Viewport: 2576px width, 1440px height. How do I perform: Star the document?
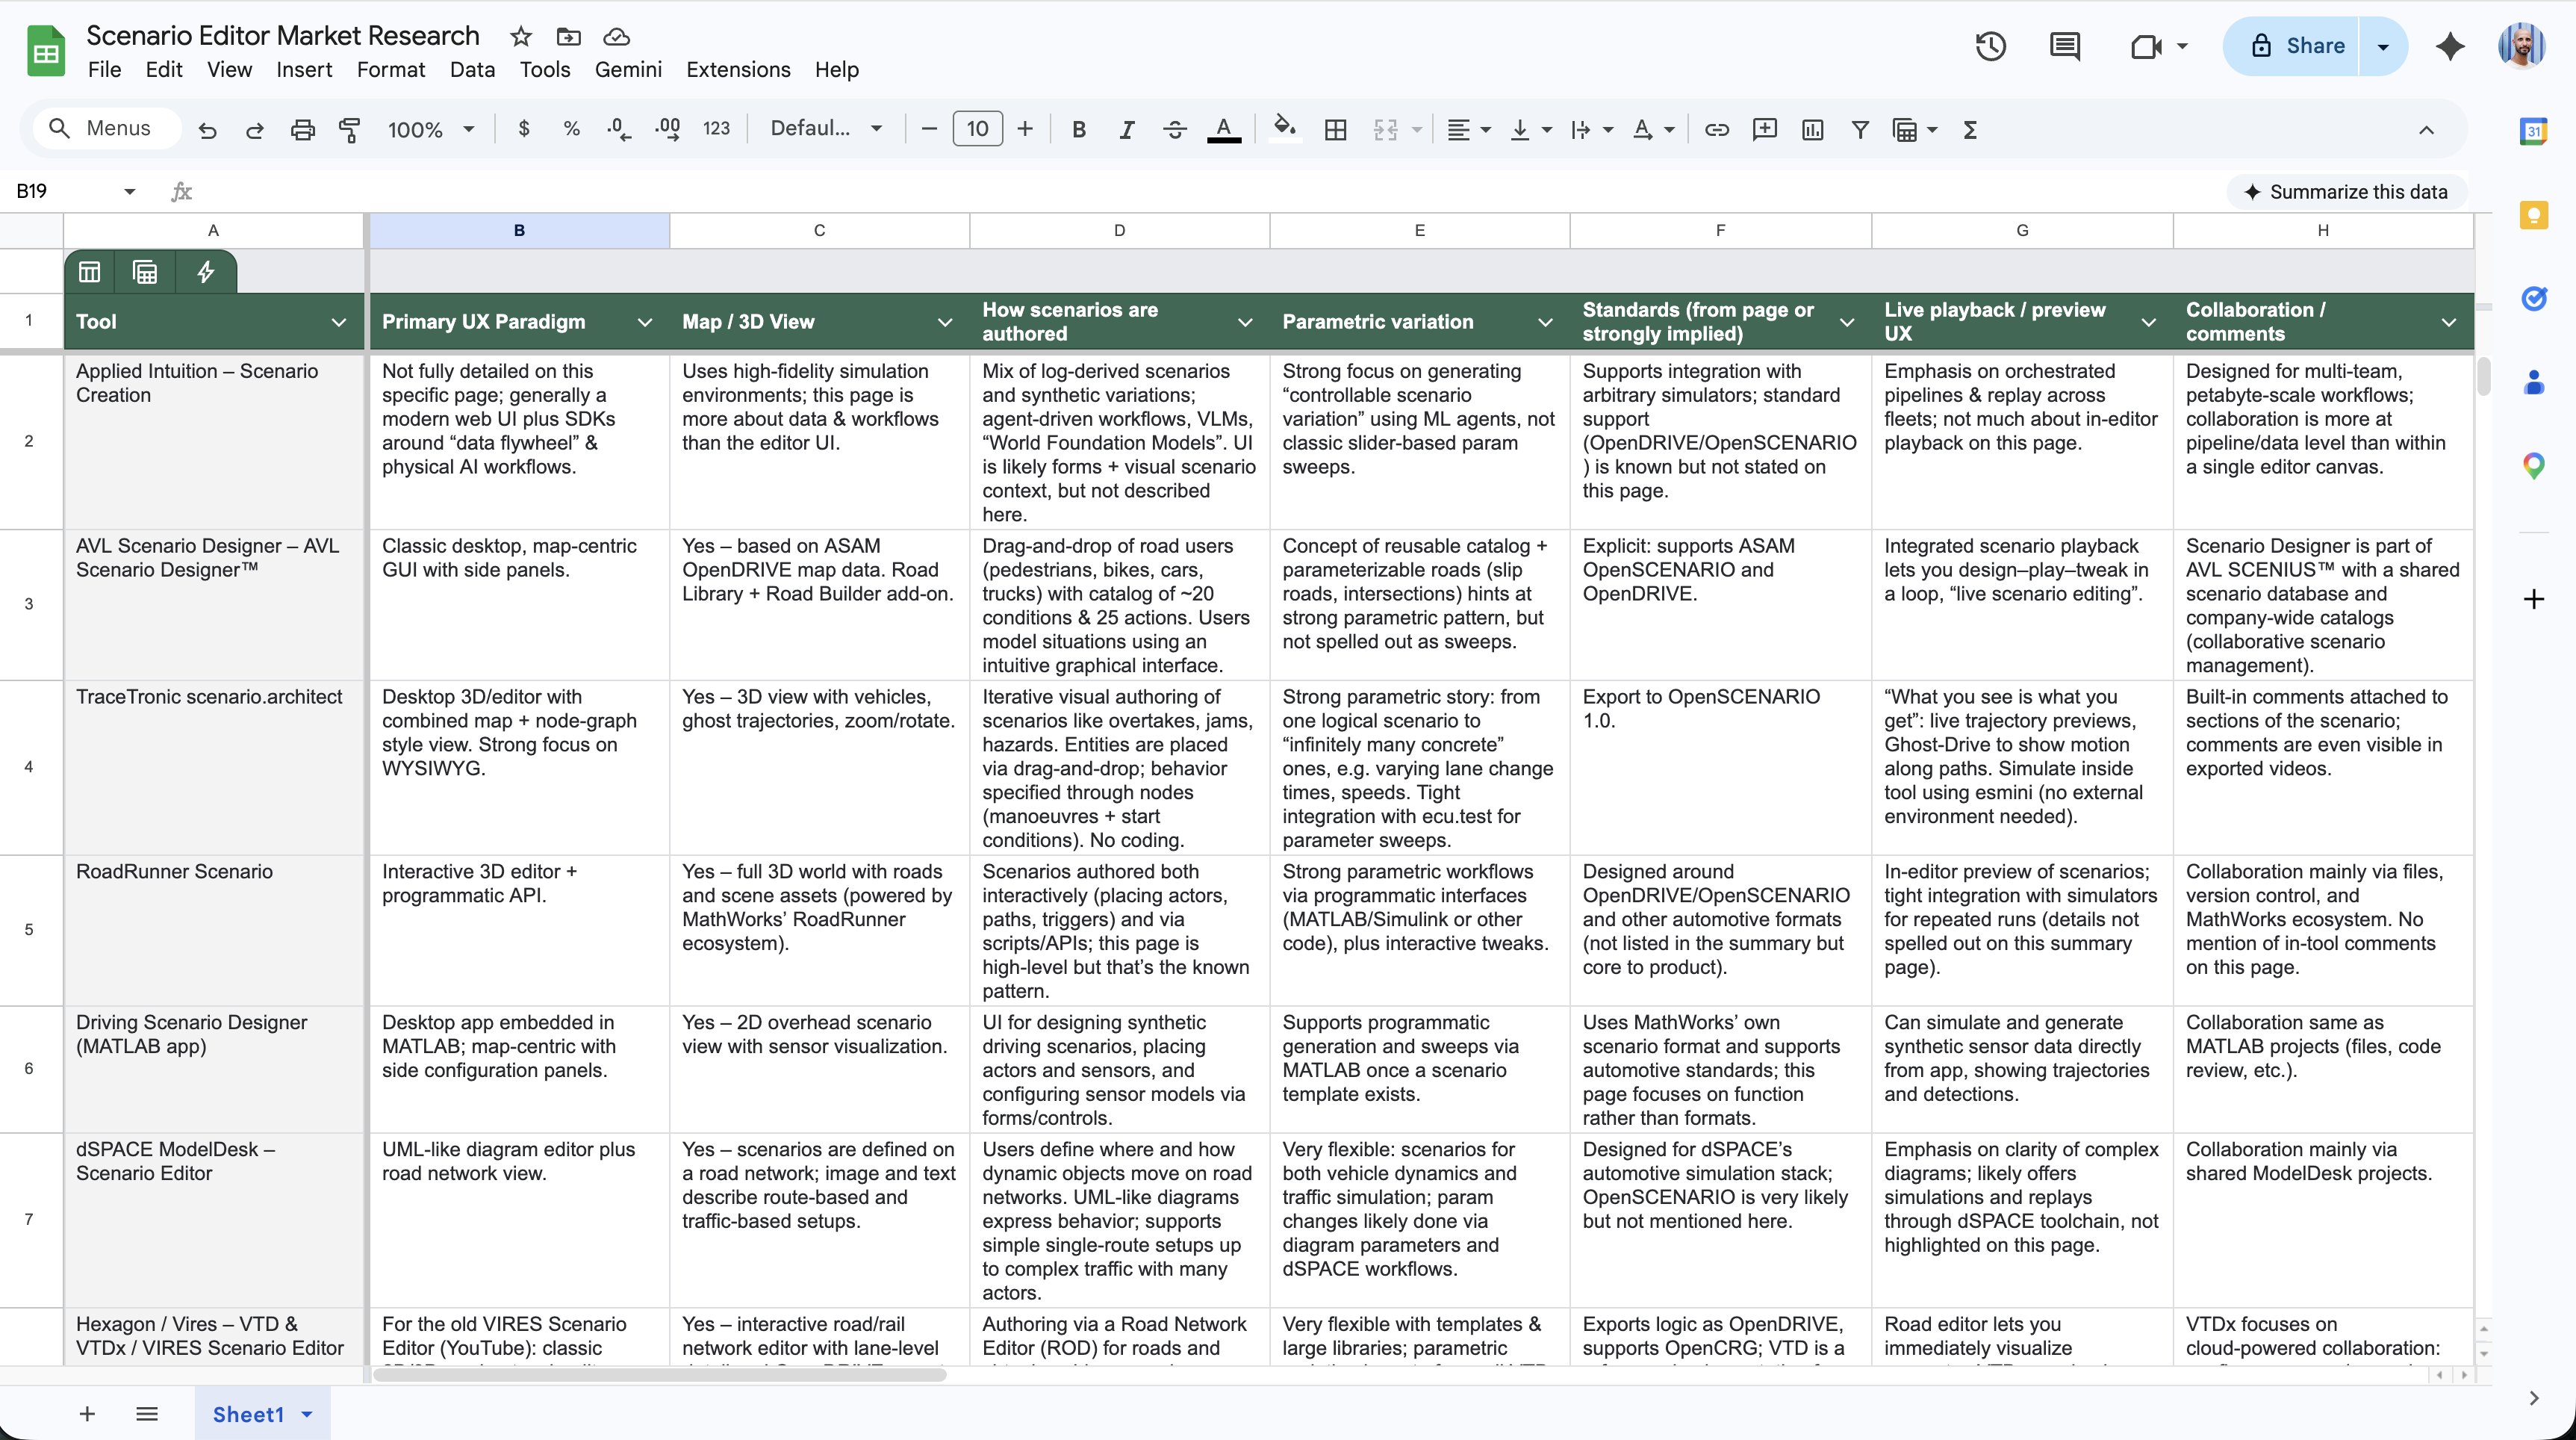click(521, 36)
